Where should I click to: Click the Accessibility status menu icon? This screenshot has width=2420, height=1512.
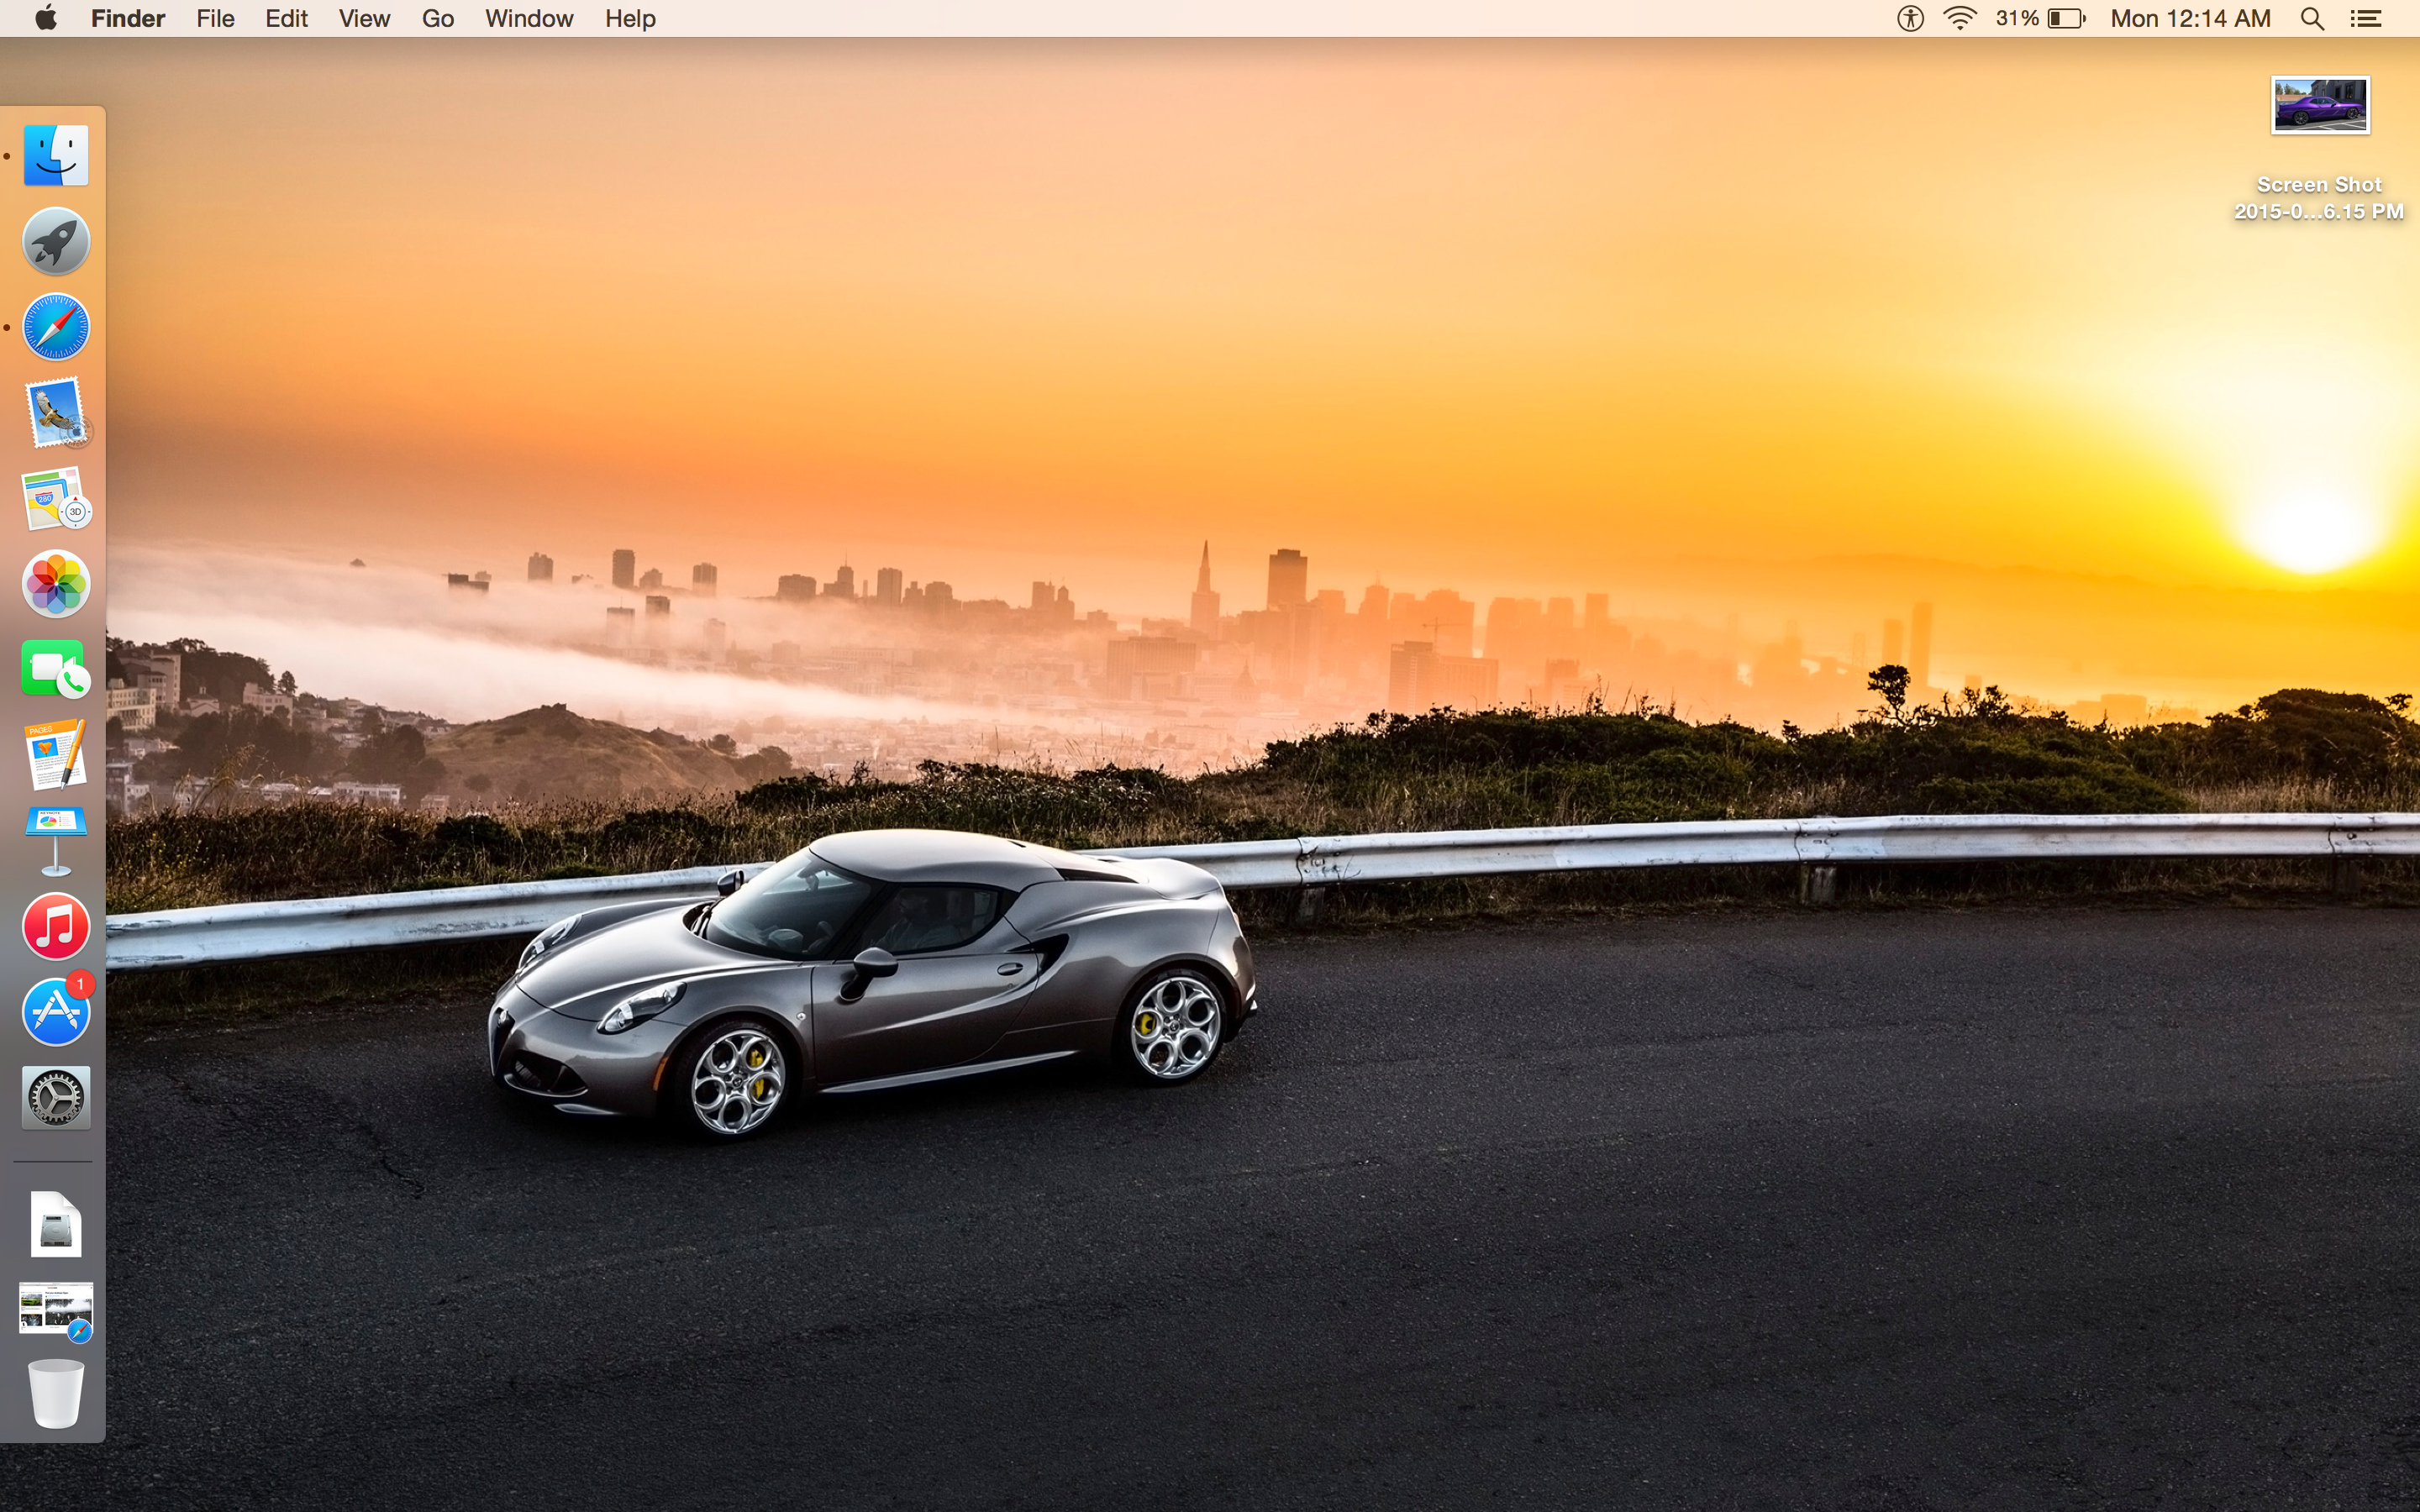point(1910,18)
